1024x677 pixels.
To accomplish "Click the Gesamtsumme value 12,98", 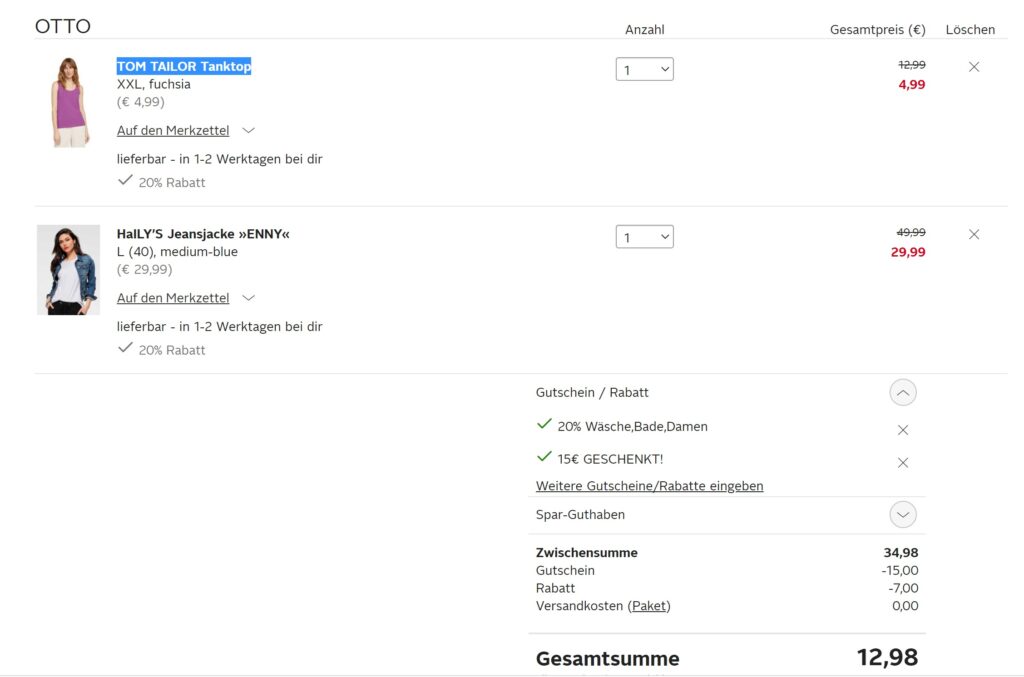I will click(x=888, y=657).
